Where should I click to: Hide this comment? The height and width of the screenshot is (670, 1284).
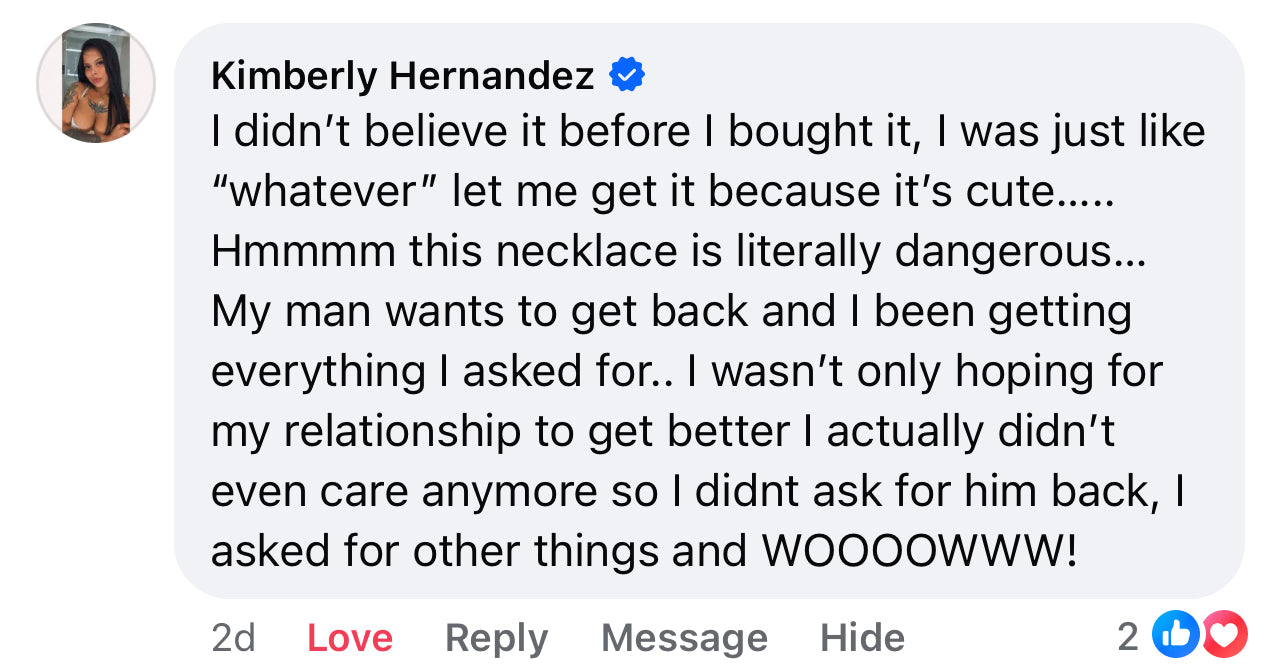862,637
